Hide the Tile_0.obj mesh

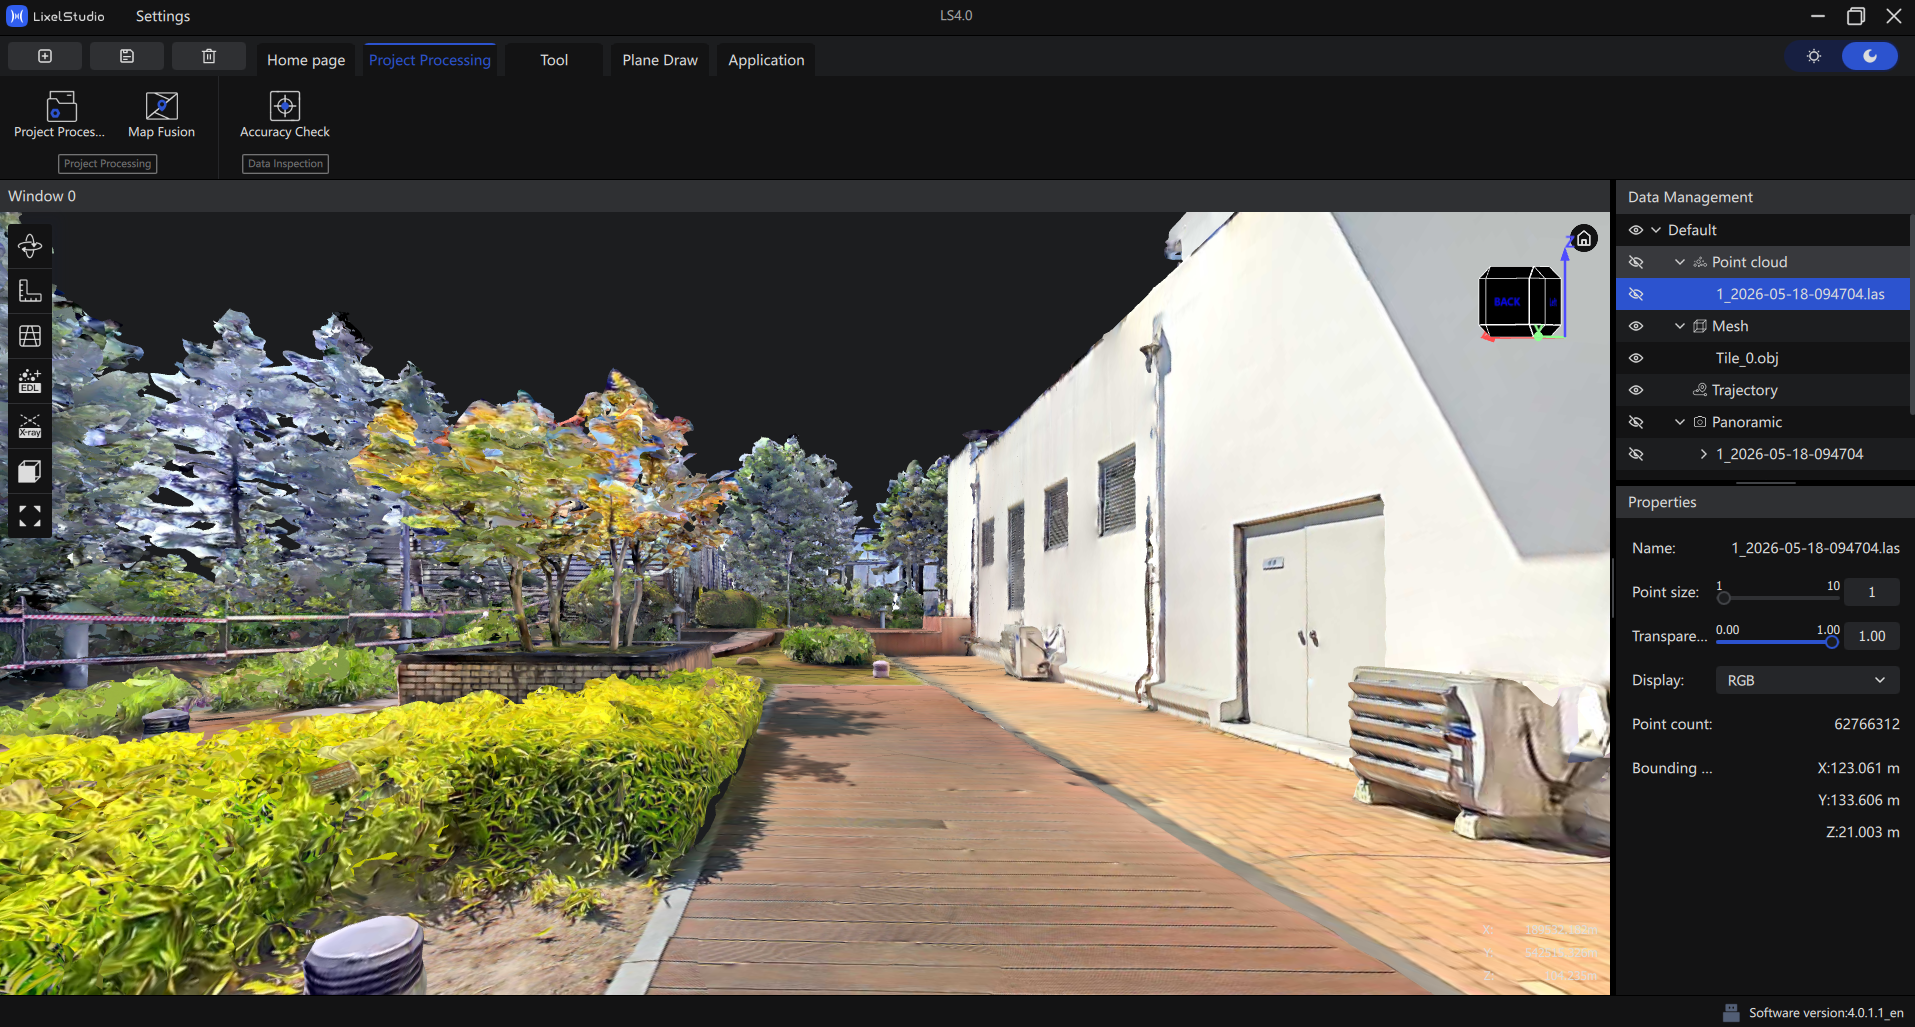click(x=1636, y=358)
